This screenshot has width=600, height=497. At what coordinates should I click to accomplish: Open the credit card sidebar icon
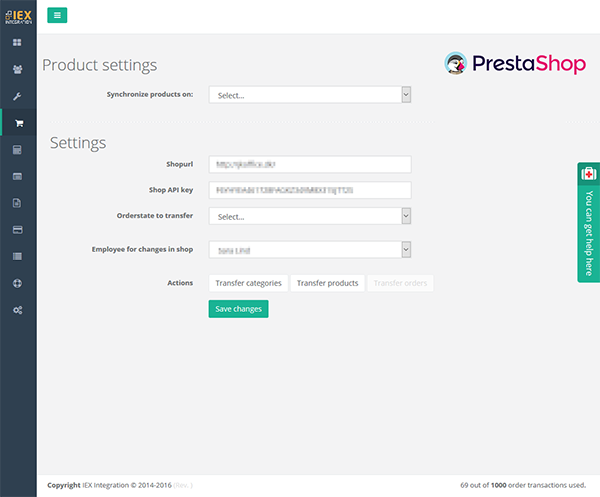coord(18,229)
